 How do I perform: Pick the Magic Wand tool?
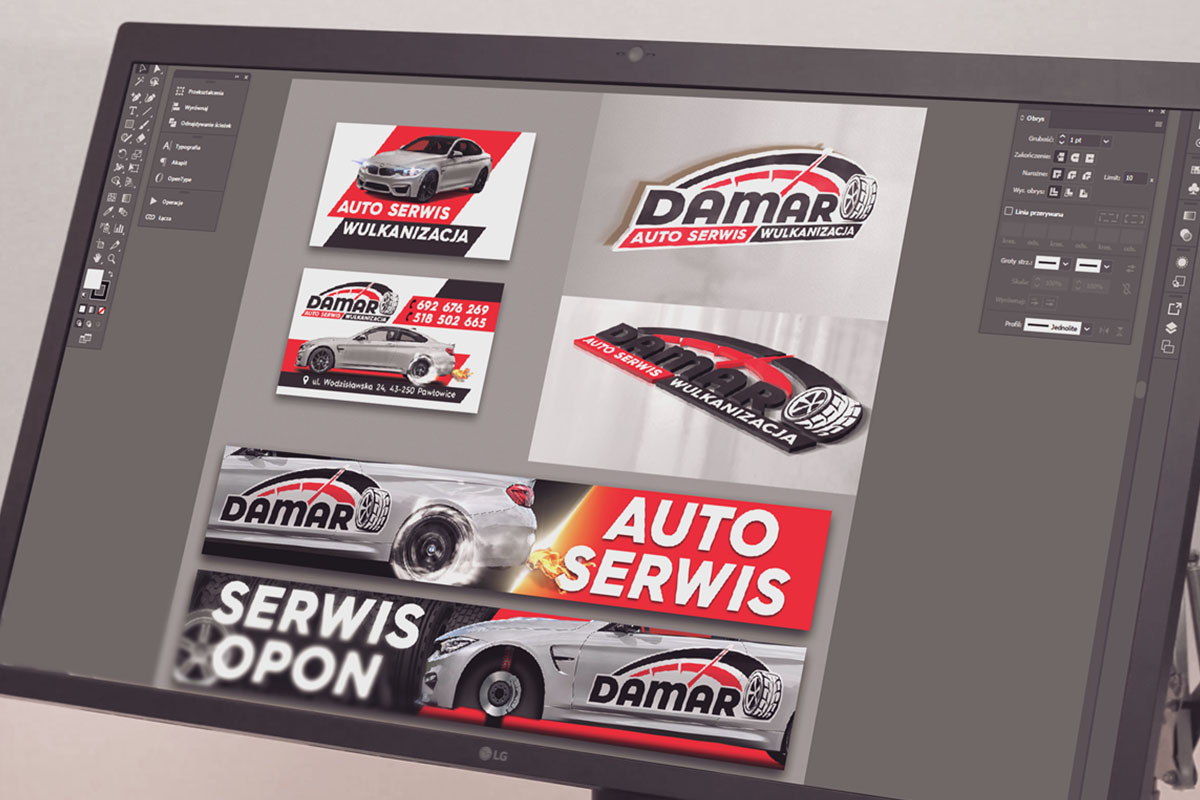(140, 83)
